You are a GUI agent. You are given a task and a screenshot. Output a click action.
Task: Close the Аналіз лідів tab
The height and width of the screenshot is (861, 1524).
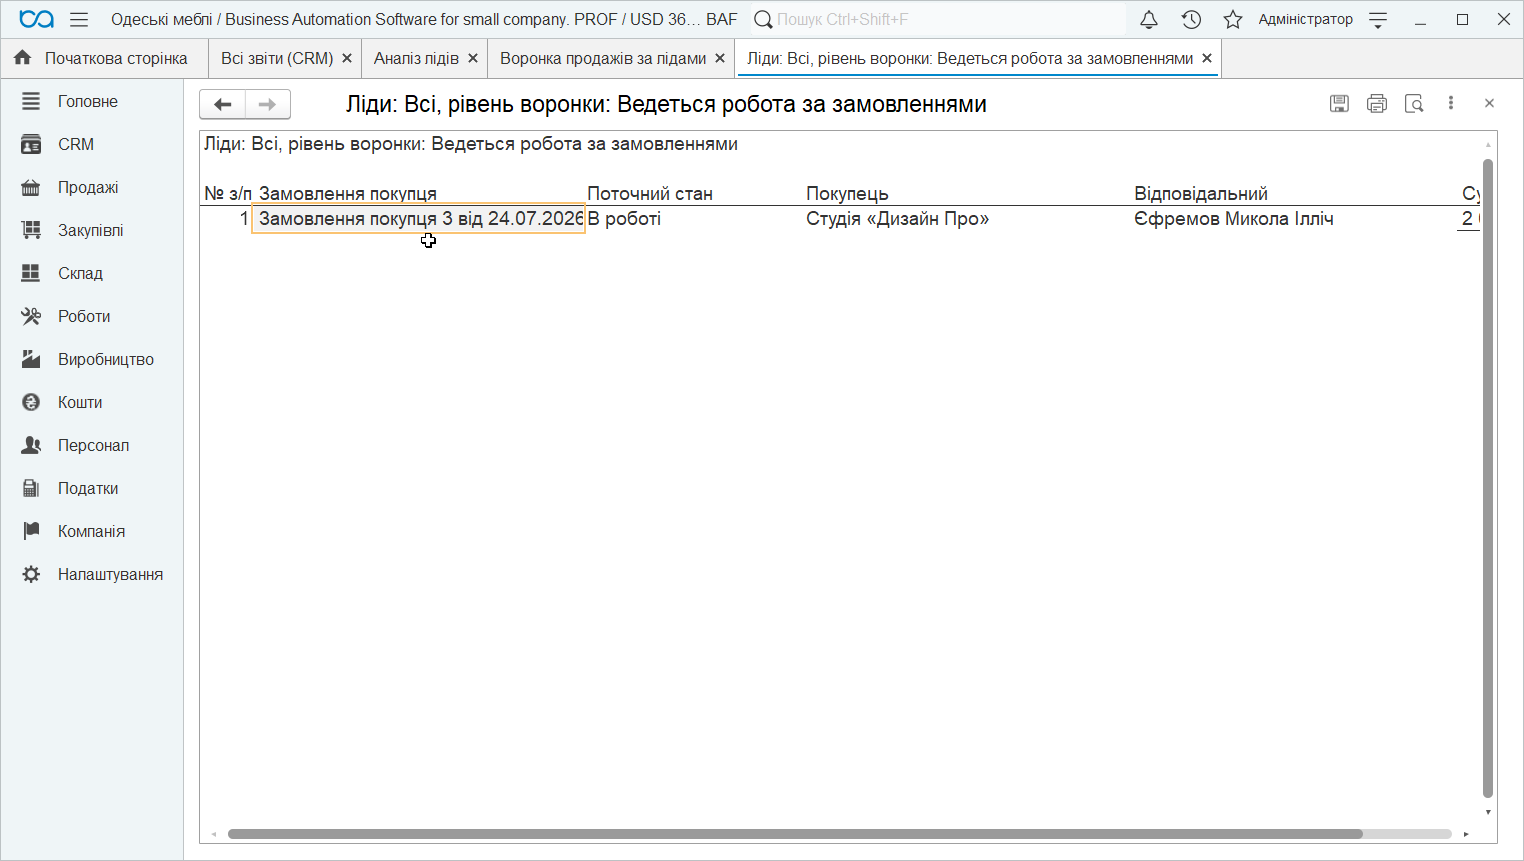[473, 58]
